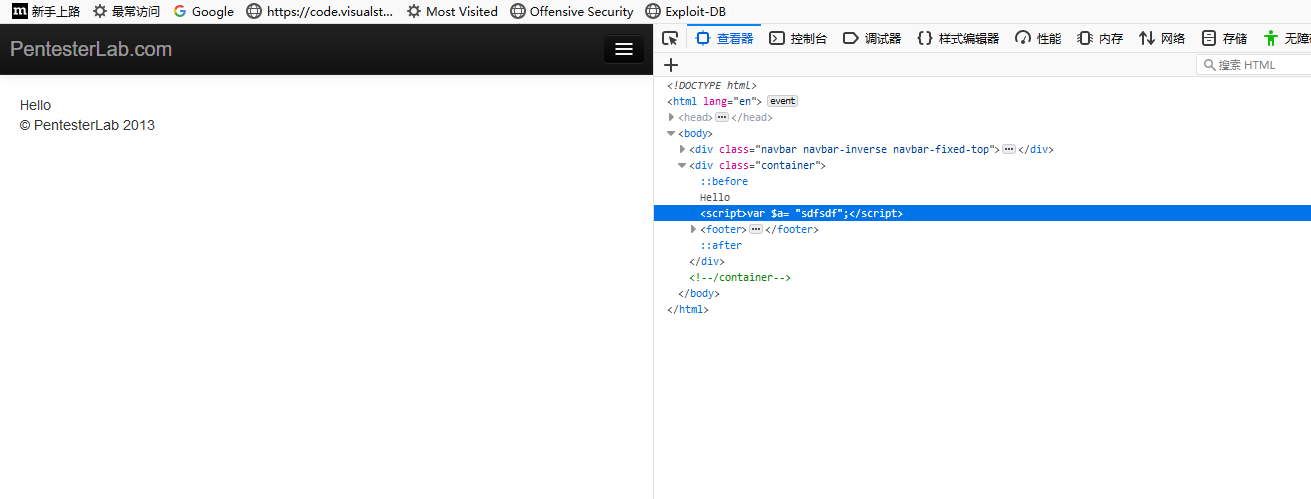Viewport: 1311px width, 499px height.
Task: Open the 新手上路 bookmark
Action: 46,11
